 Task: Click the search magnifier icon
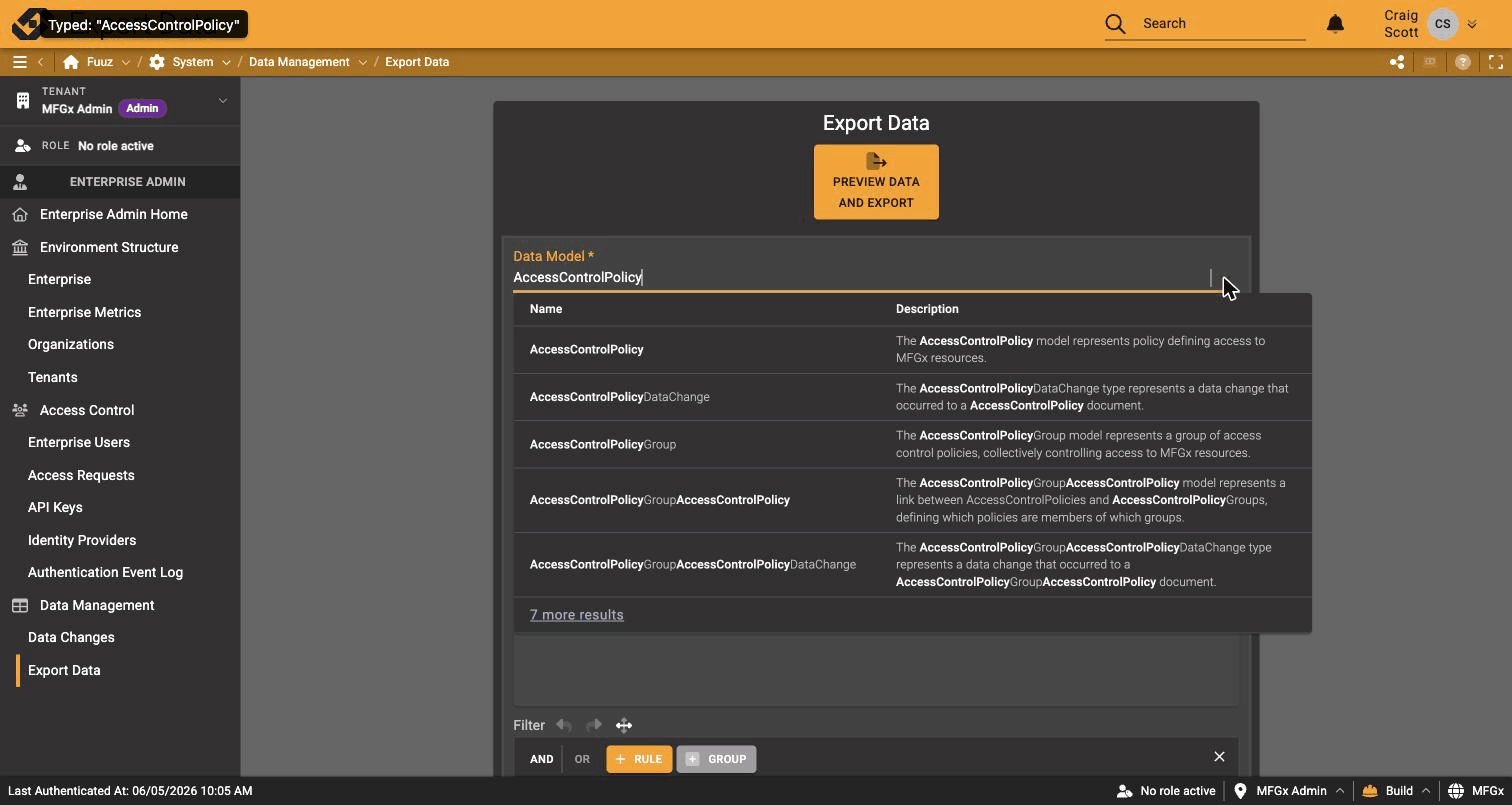point(1115,23)
